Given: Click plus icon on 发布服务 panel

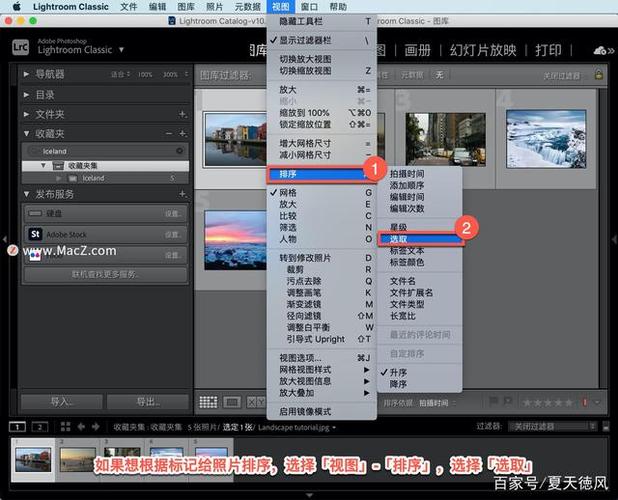Looking at the screenshot, I should coord(182,194).
